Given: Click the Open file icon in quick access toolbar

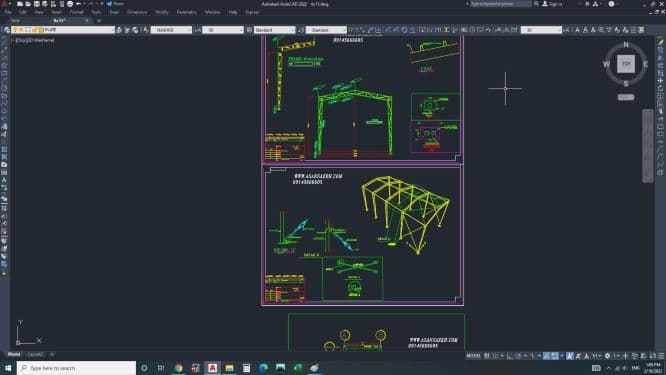Looking at the screenshot, I should tap(28, 4).
